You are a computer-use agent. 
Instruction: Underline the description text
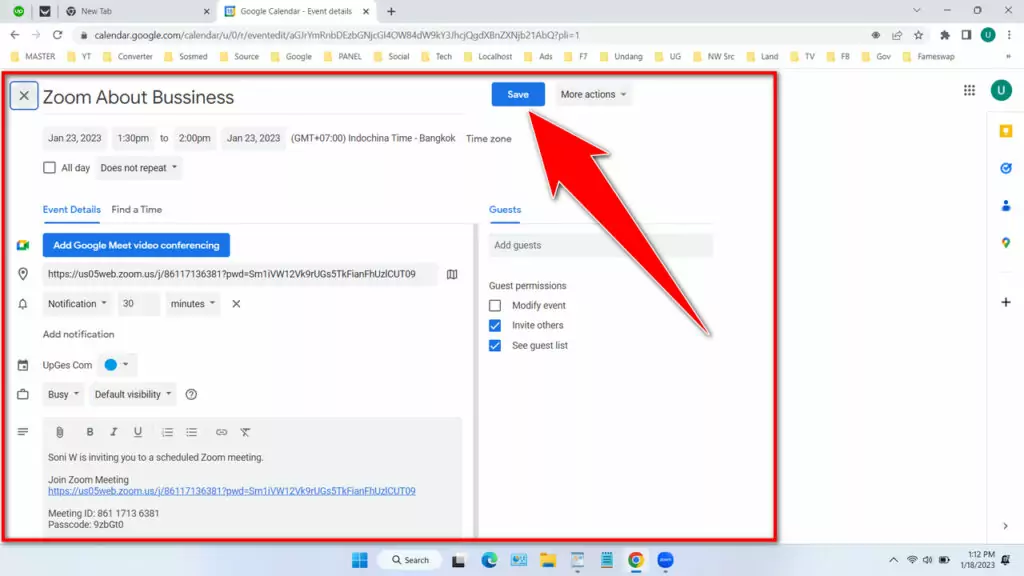pos(138,432)
